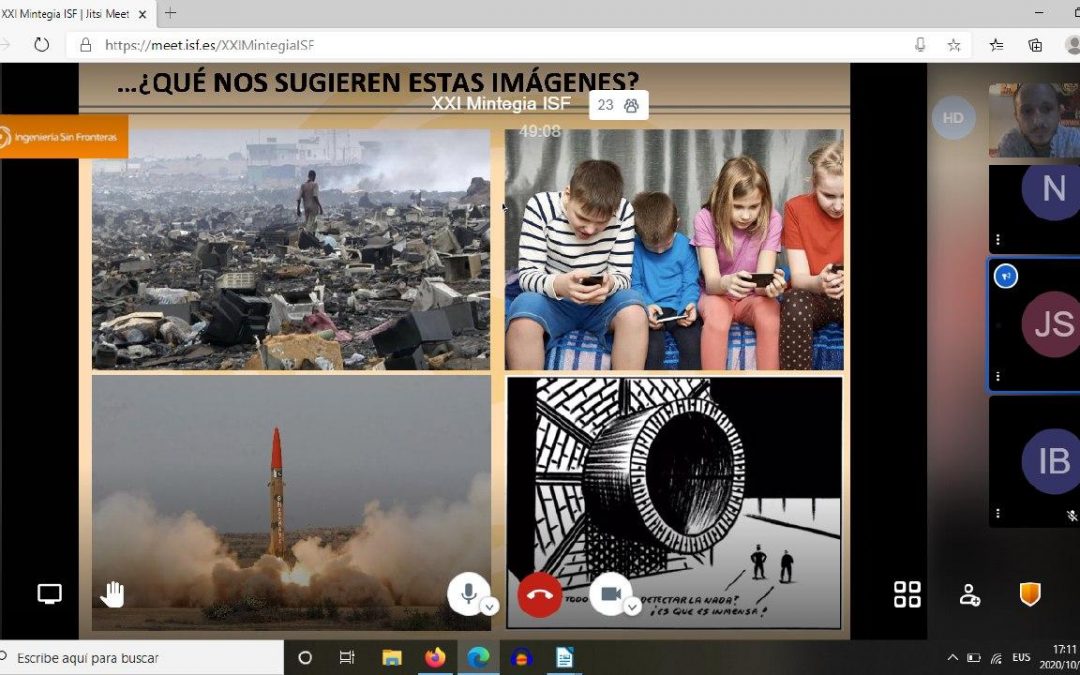Open participant count indicator showing 23

618,105
